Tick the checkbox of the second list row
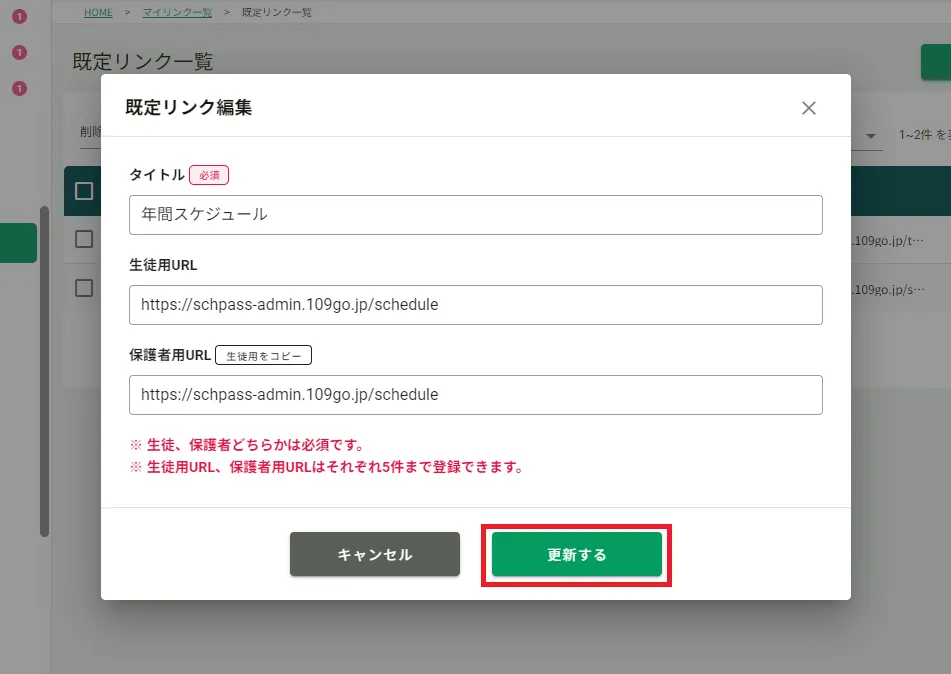 pos(84,288)
